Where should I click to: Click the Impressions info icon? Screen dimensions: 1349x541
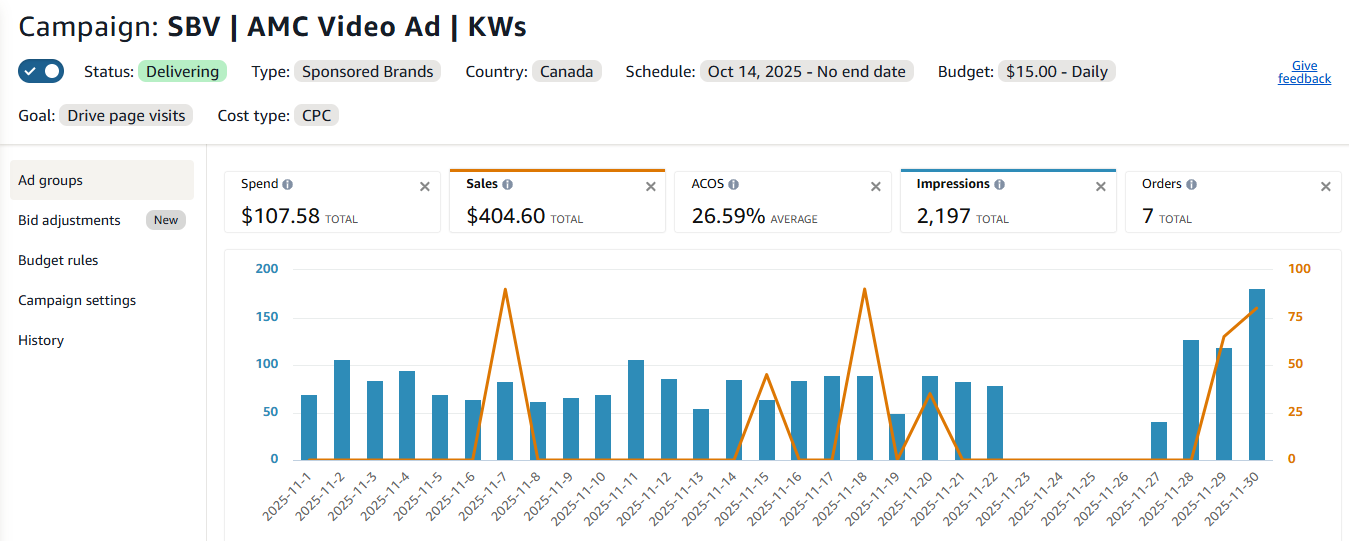999,185
